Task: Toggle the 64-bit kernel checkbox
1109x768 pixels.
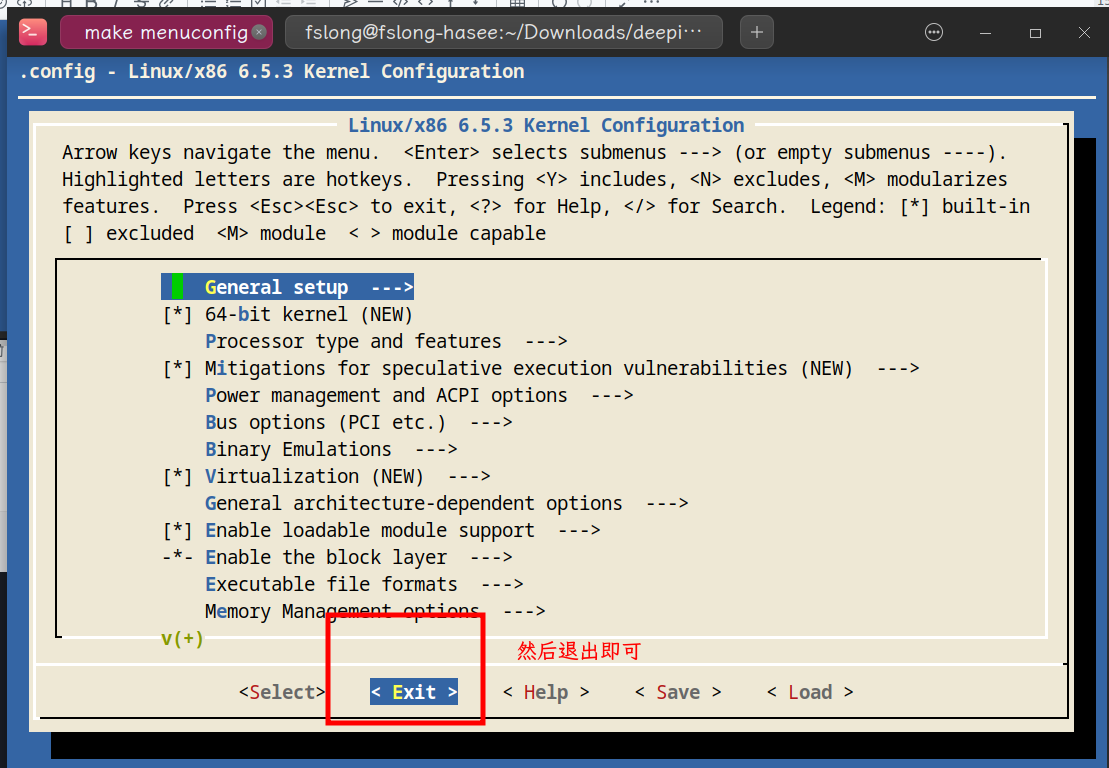Action: point(178,315)
